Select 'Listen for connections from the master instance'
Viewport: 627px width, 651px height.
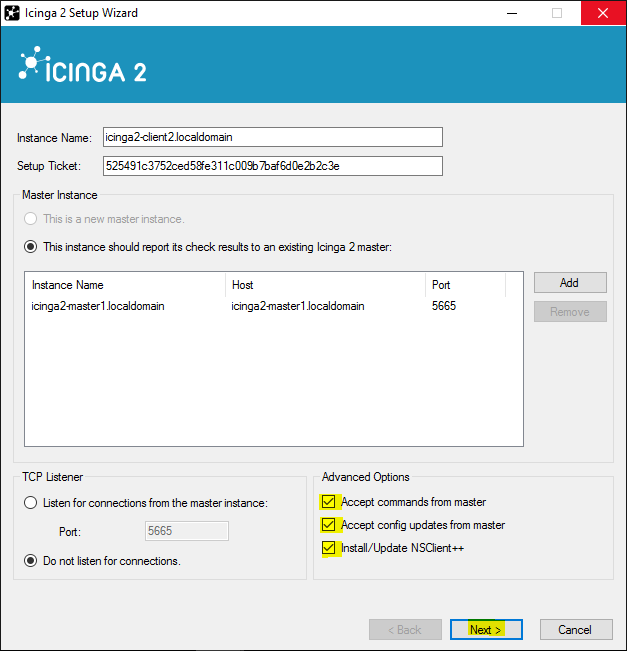pyautogui.click(x=30, y=503)
